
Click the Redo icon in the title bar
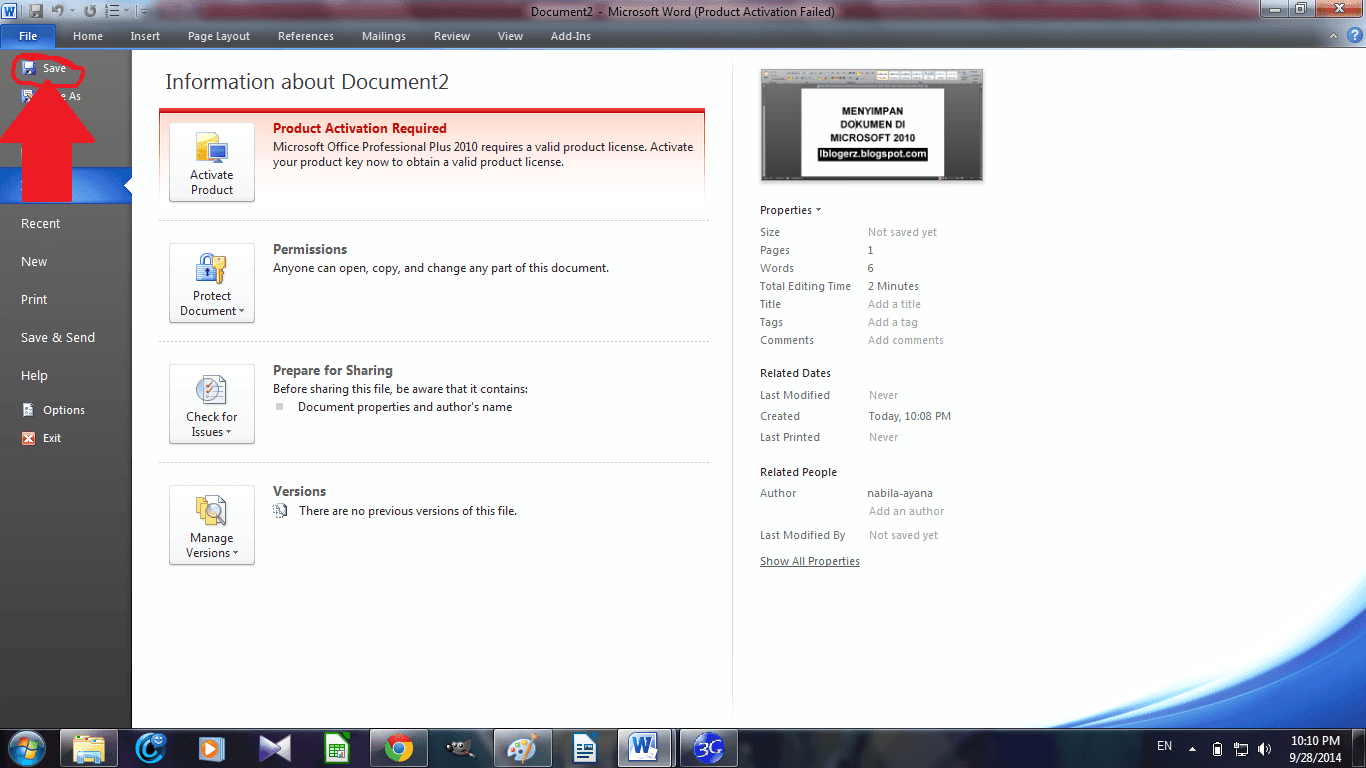point(90,11)
